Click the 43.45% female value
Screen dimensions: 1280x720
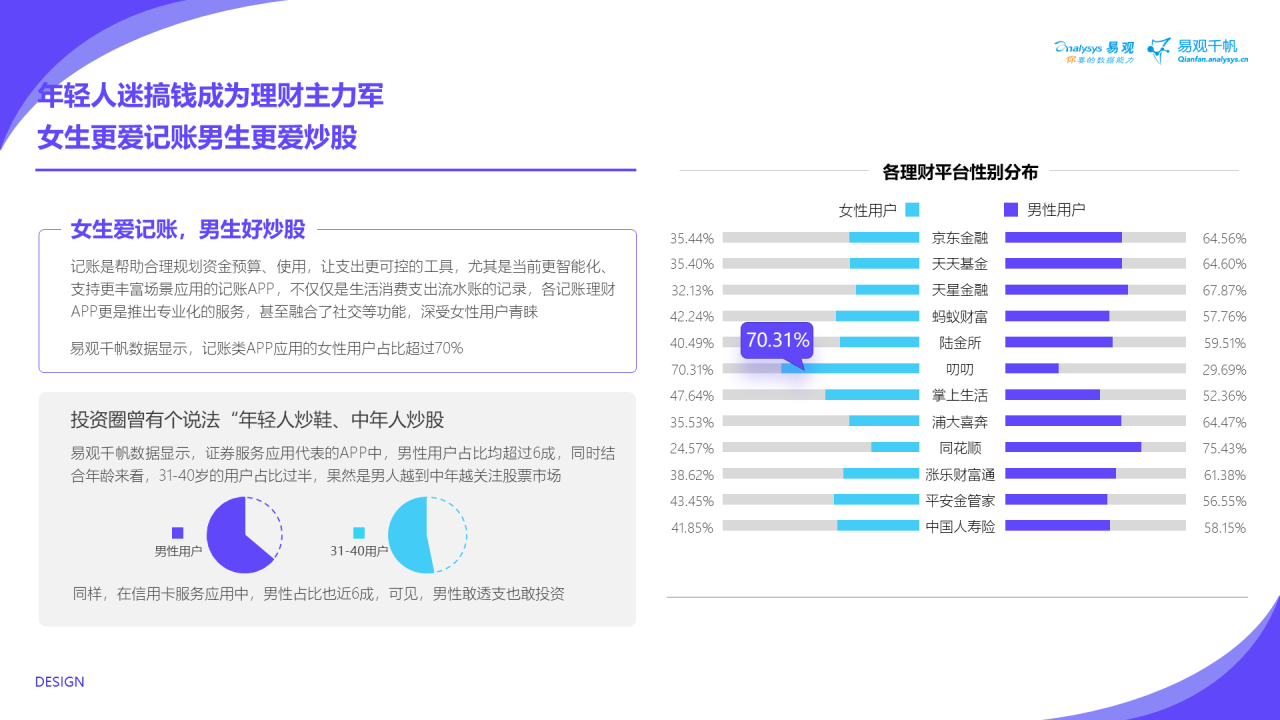coord(692,500)
